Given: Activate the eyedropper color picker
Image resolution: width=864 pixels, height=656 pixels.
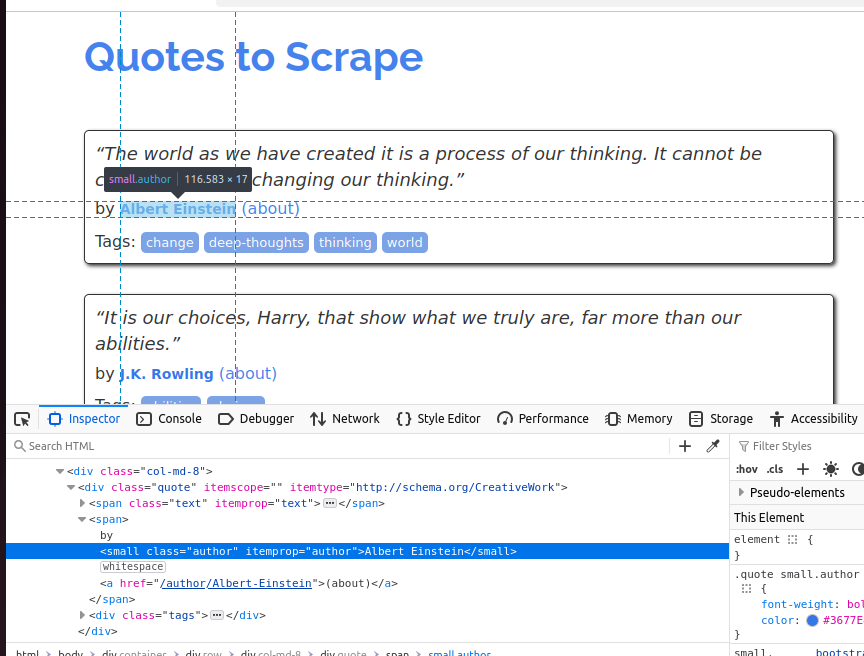Looking at the screenshot, I should tap(711, 445).
